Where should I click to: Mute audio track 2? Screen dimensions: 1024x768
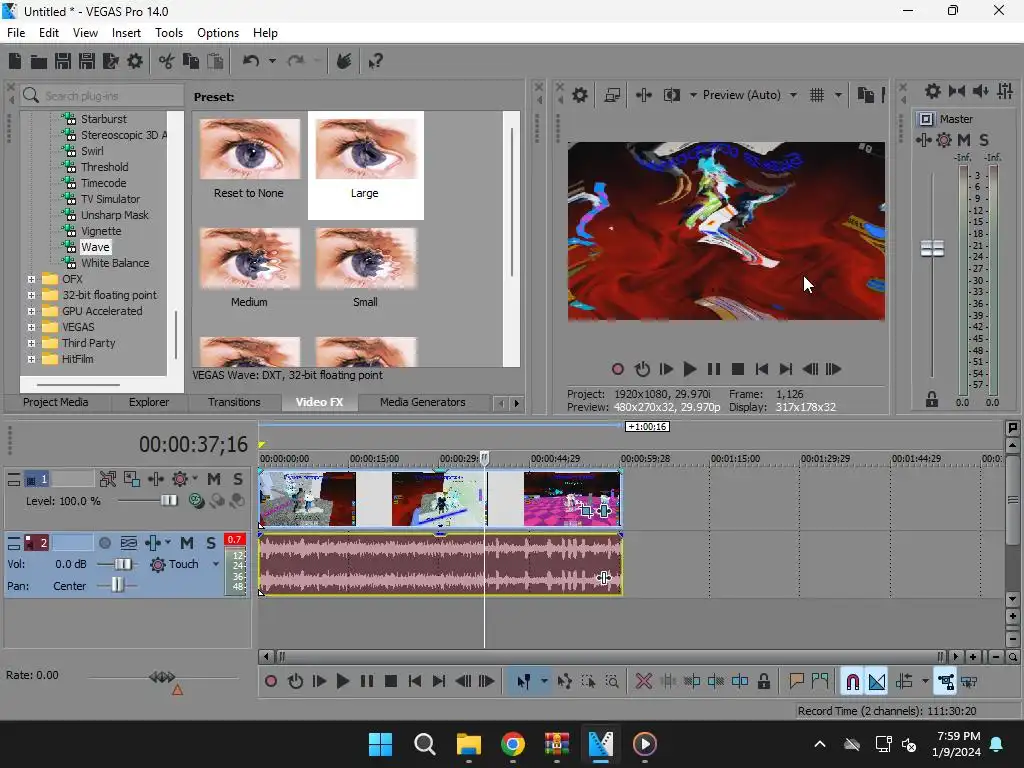(187, 543)
